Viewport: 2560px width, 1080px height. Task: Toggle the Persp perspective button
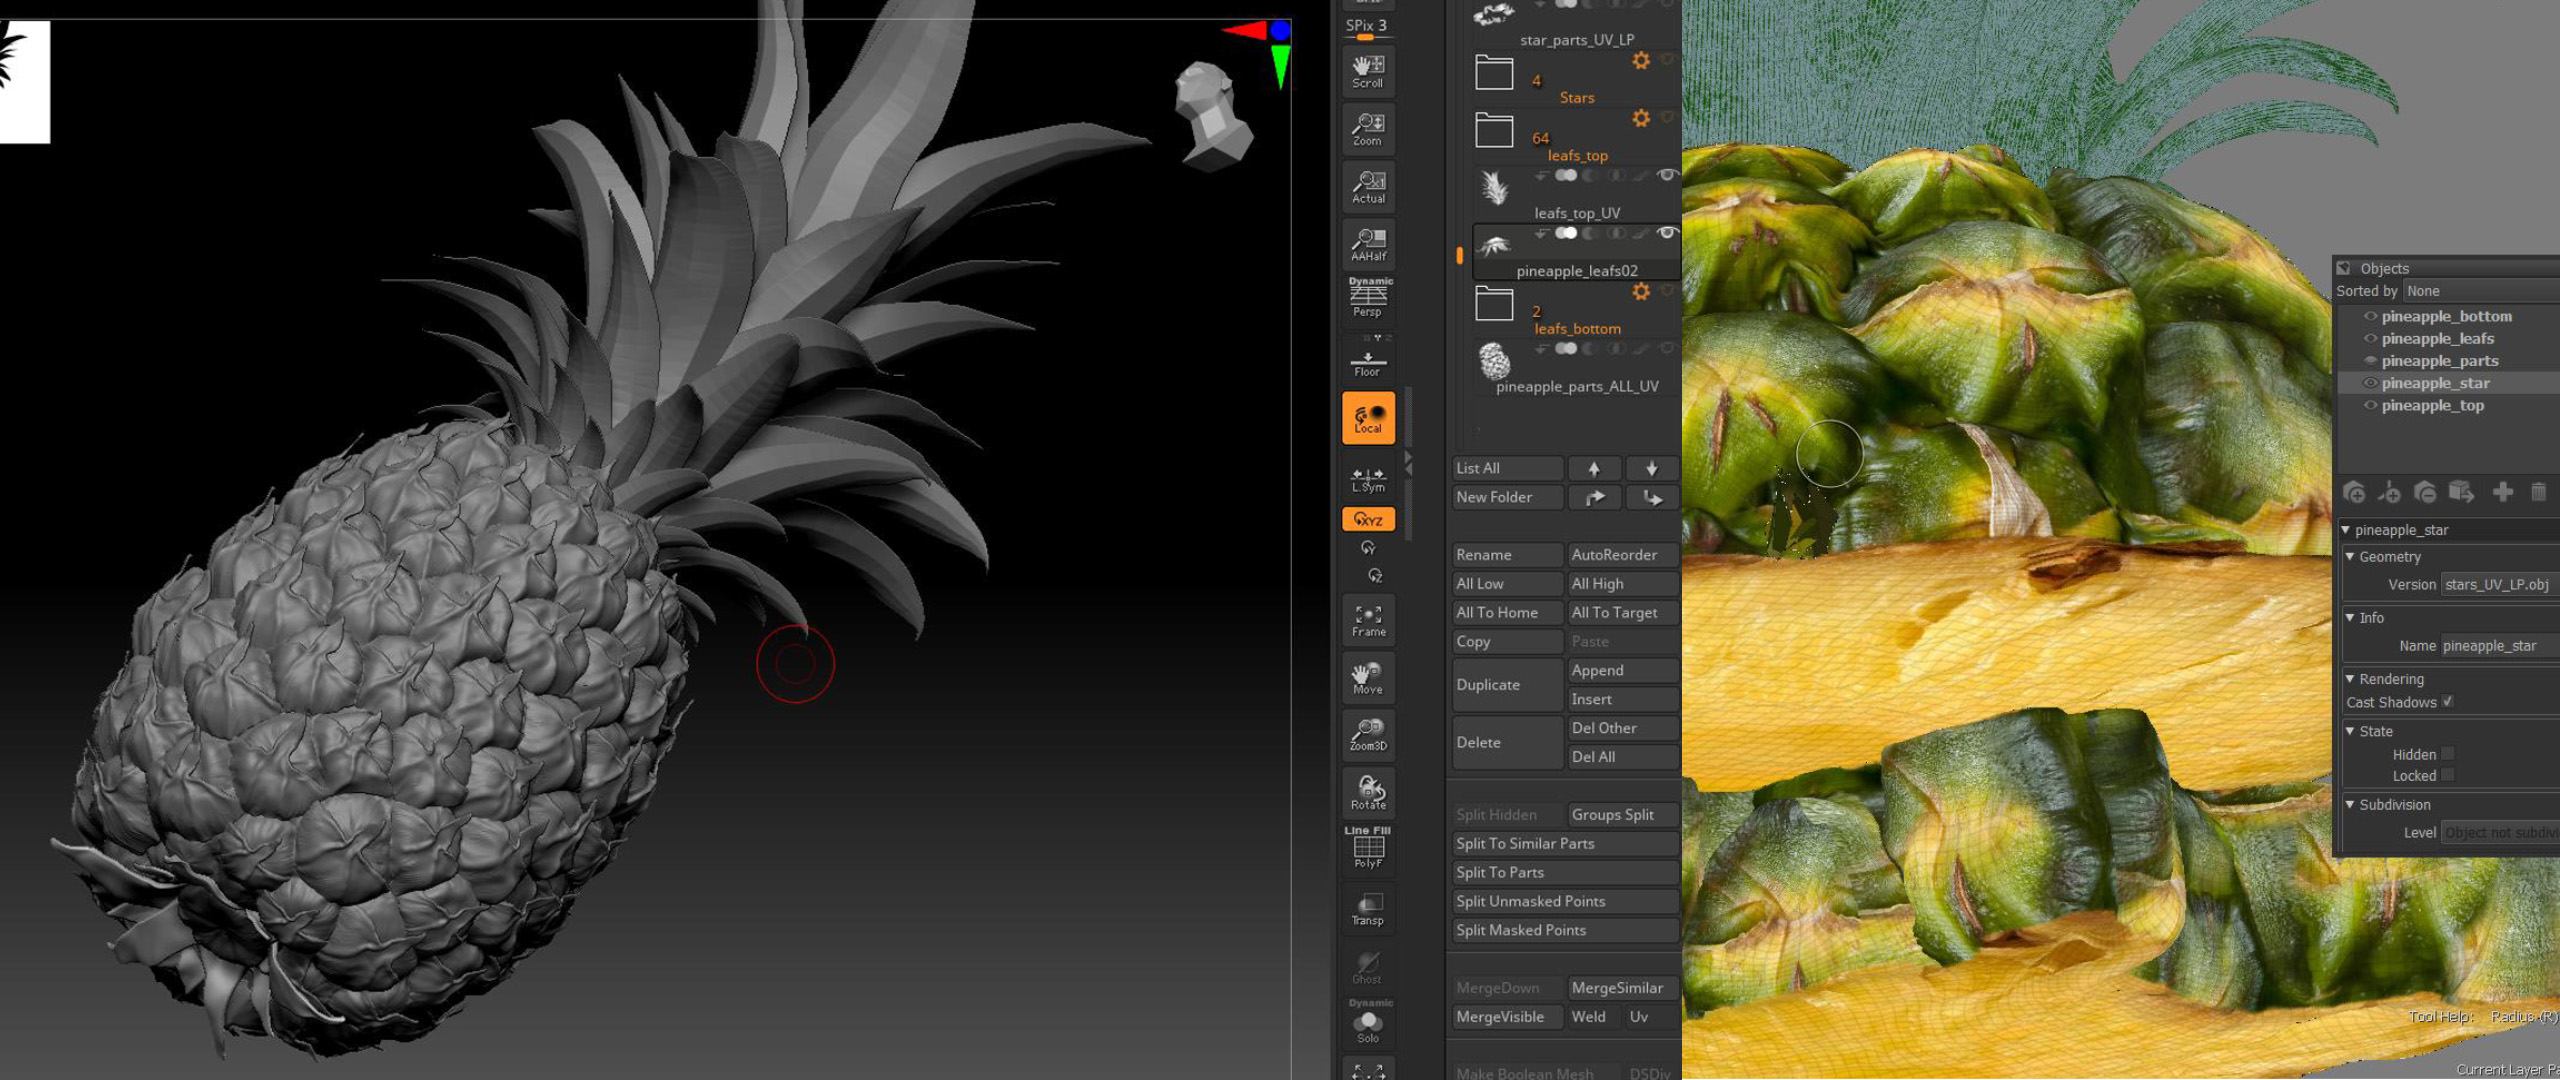pyautogui.click(x=1368, y=298)
